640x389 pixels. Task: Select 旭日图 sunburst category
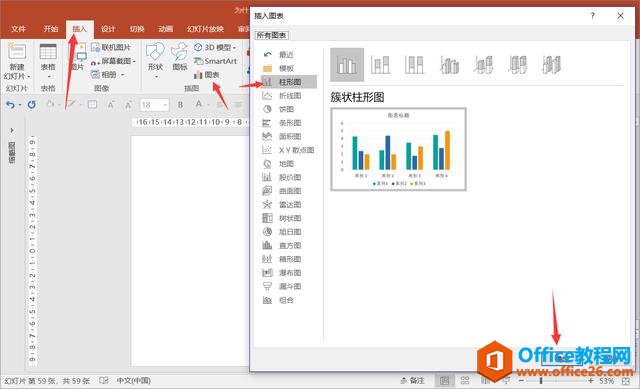pos(289,232)
